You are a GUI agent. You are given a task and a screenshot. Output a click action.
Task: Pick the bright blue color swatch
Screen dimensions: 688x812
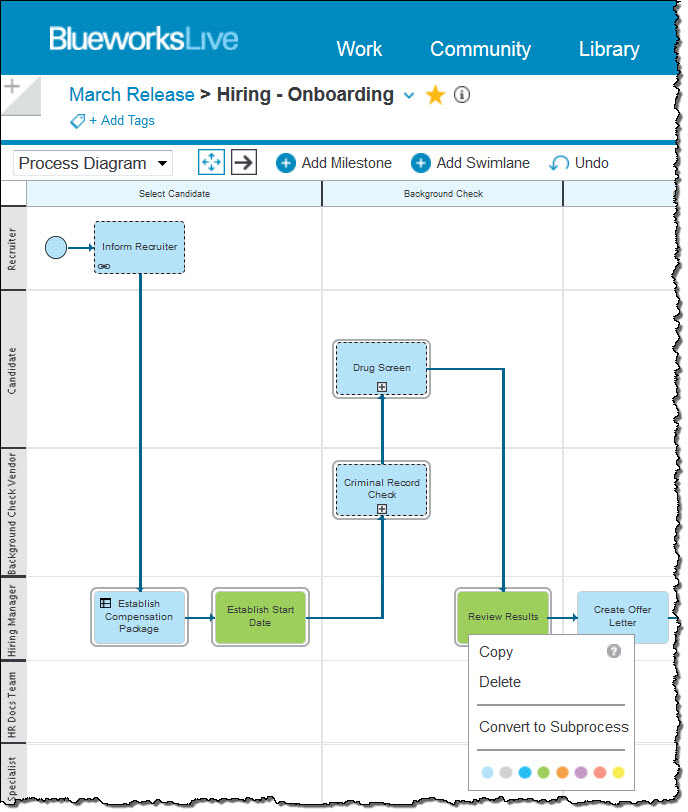(x=525, y=773)
